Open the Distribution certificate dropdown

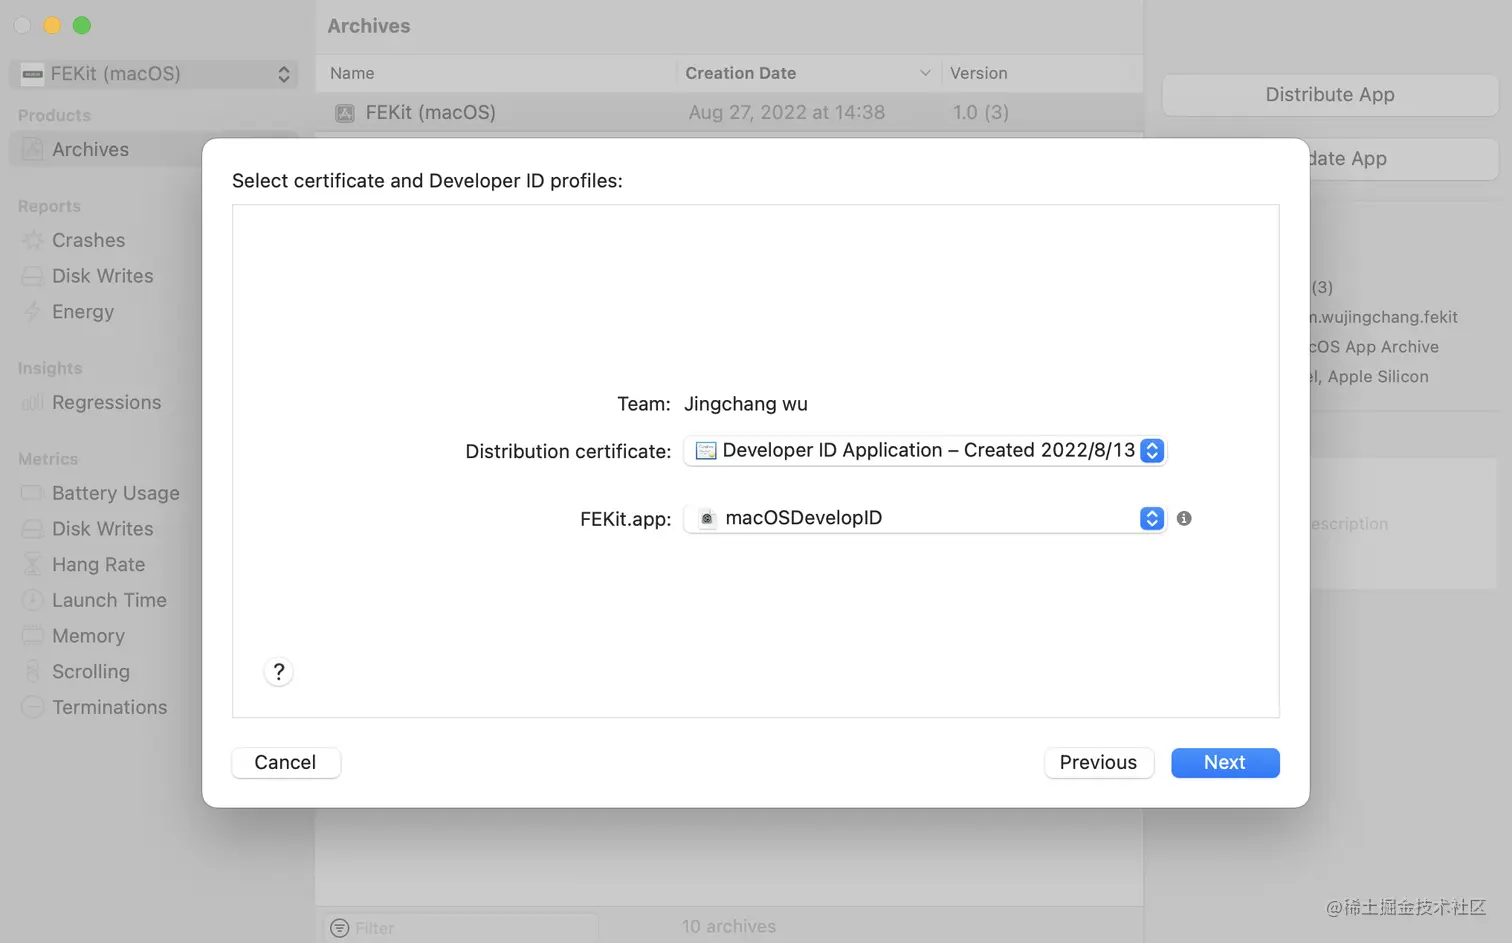pyautogui.click(x=925, y=451)
